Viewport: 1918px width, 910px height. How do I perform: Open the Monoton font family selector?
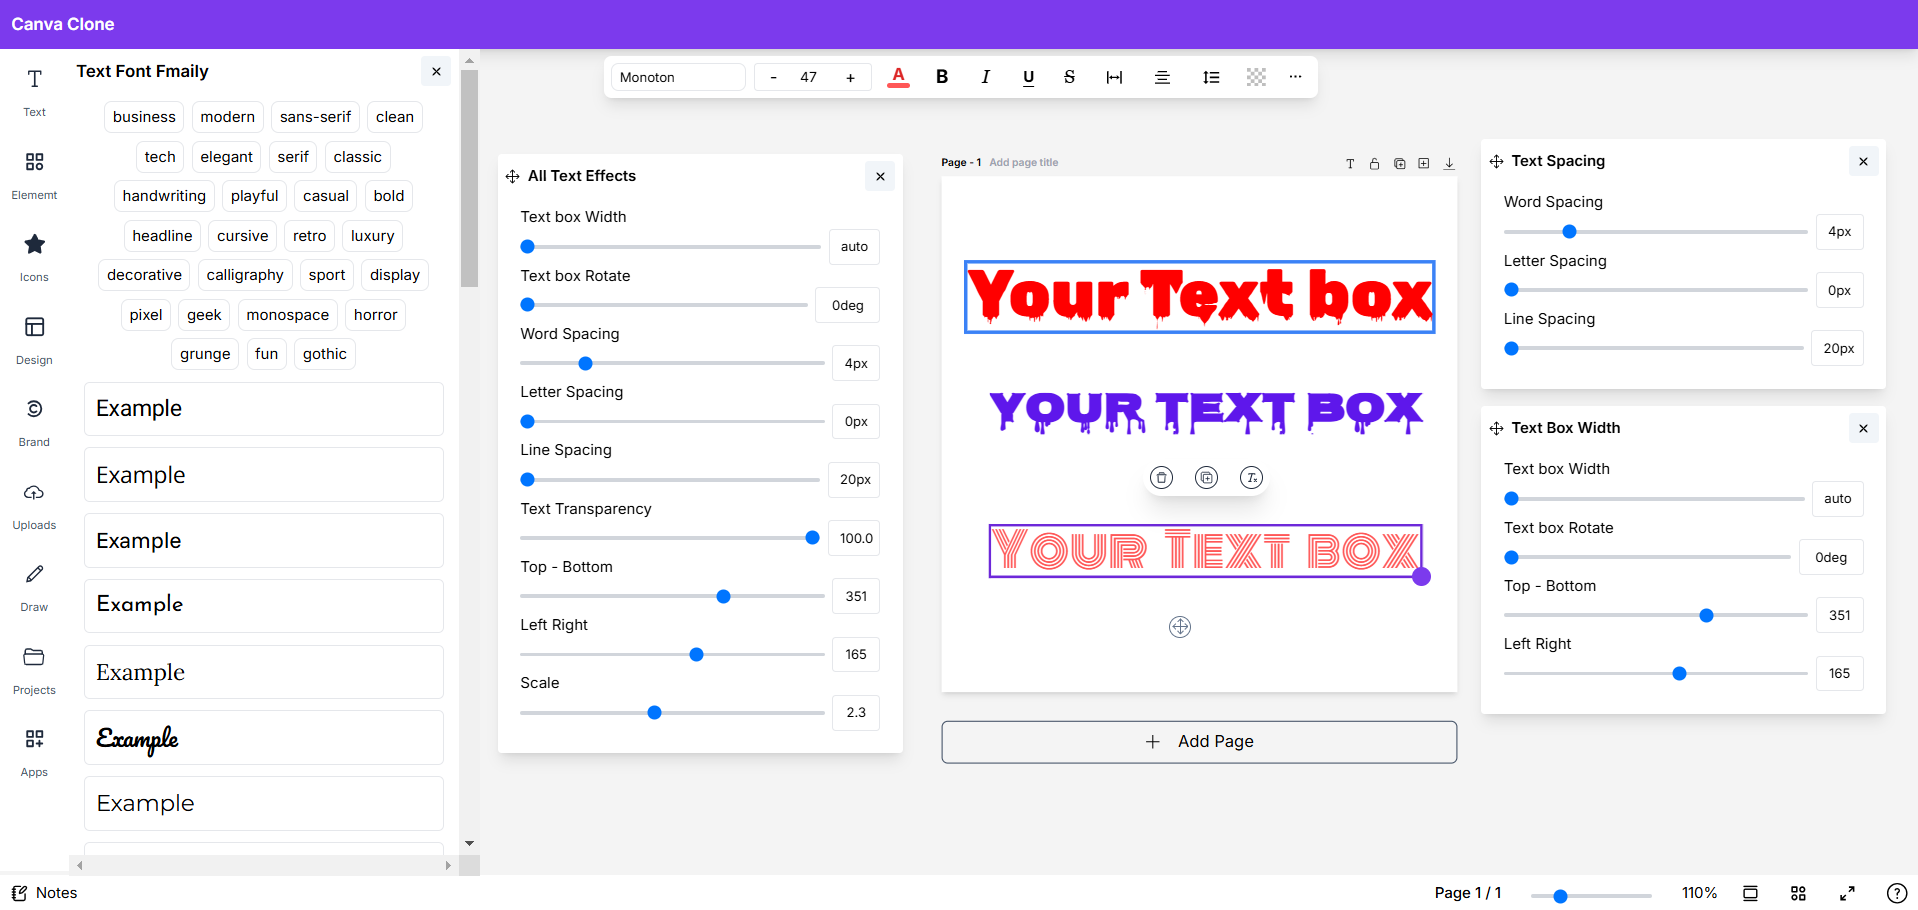click(678, 77)
